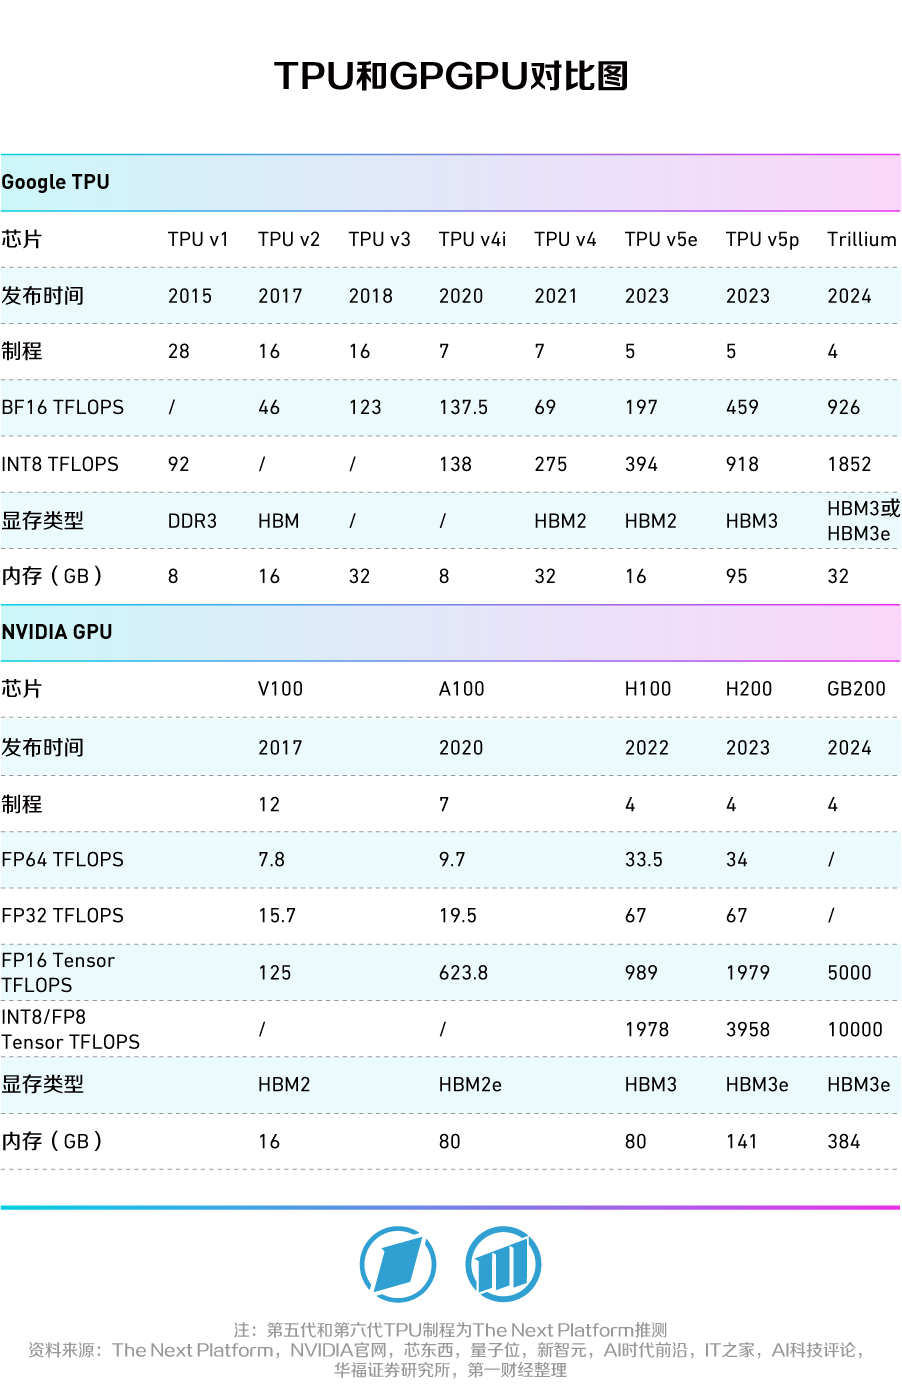
Task: Click the BF16 value '459'
Action: point(742,407)
